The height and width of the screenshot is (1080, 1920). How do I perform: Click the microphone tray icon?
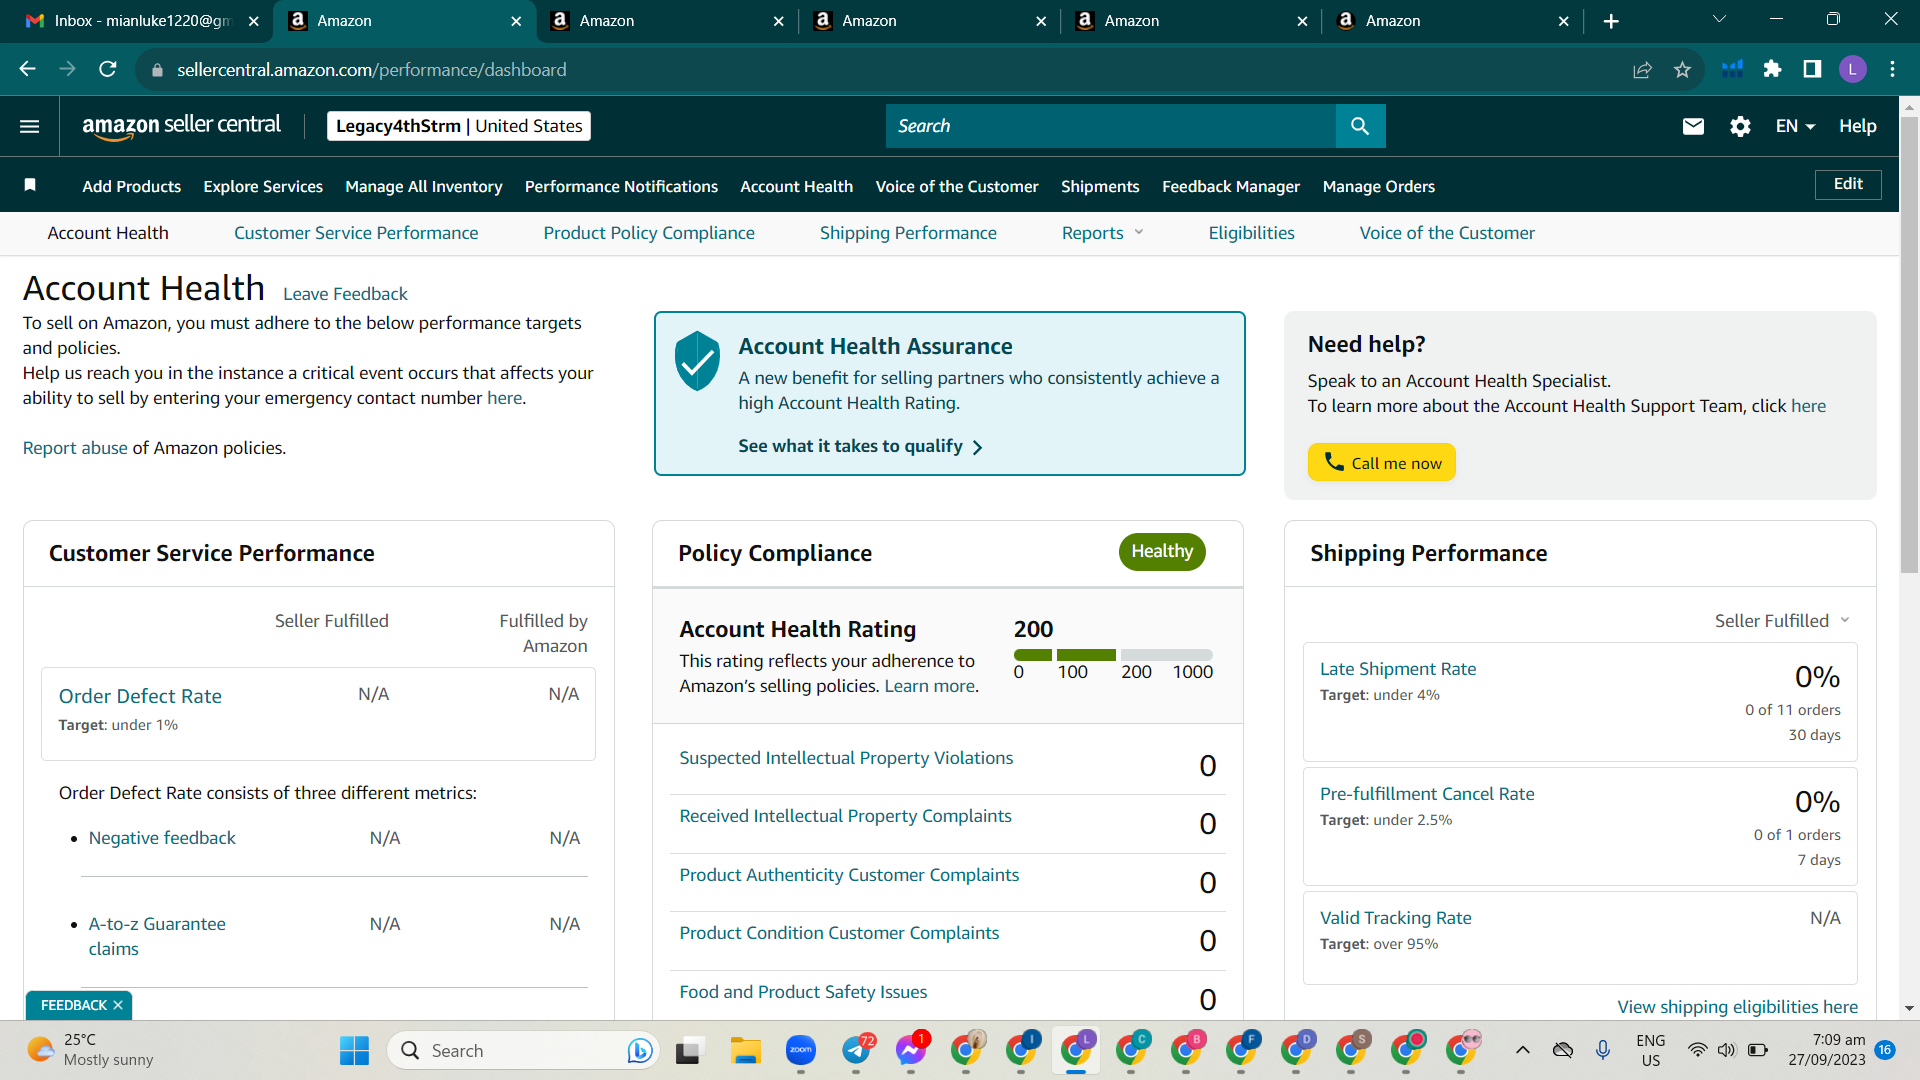point(1603,1050)
